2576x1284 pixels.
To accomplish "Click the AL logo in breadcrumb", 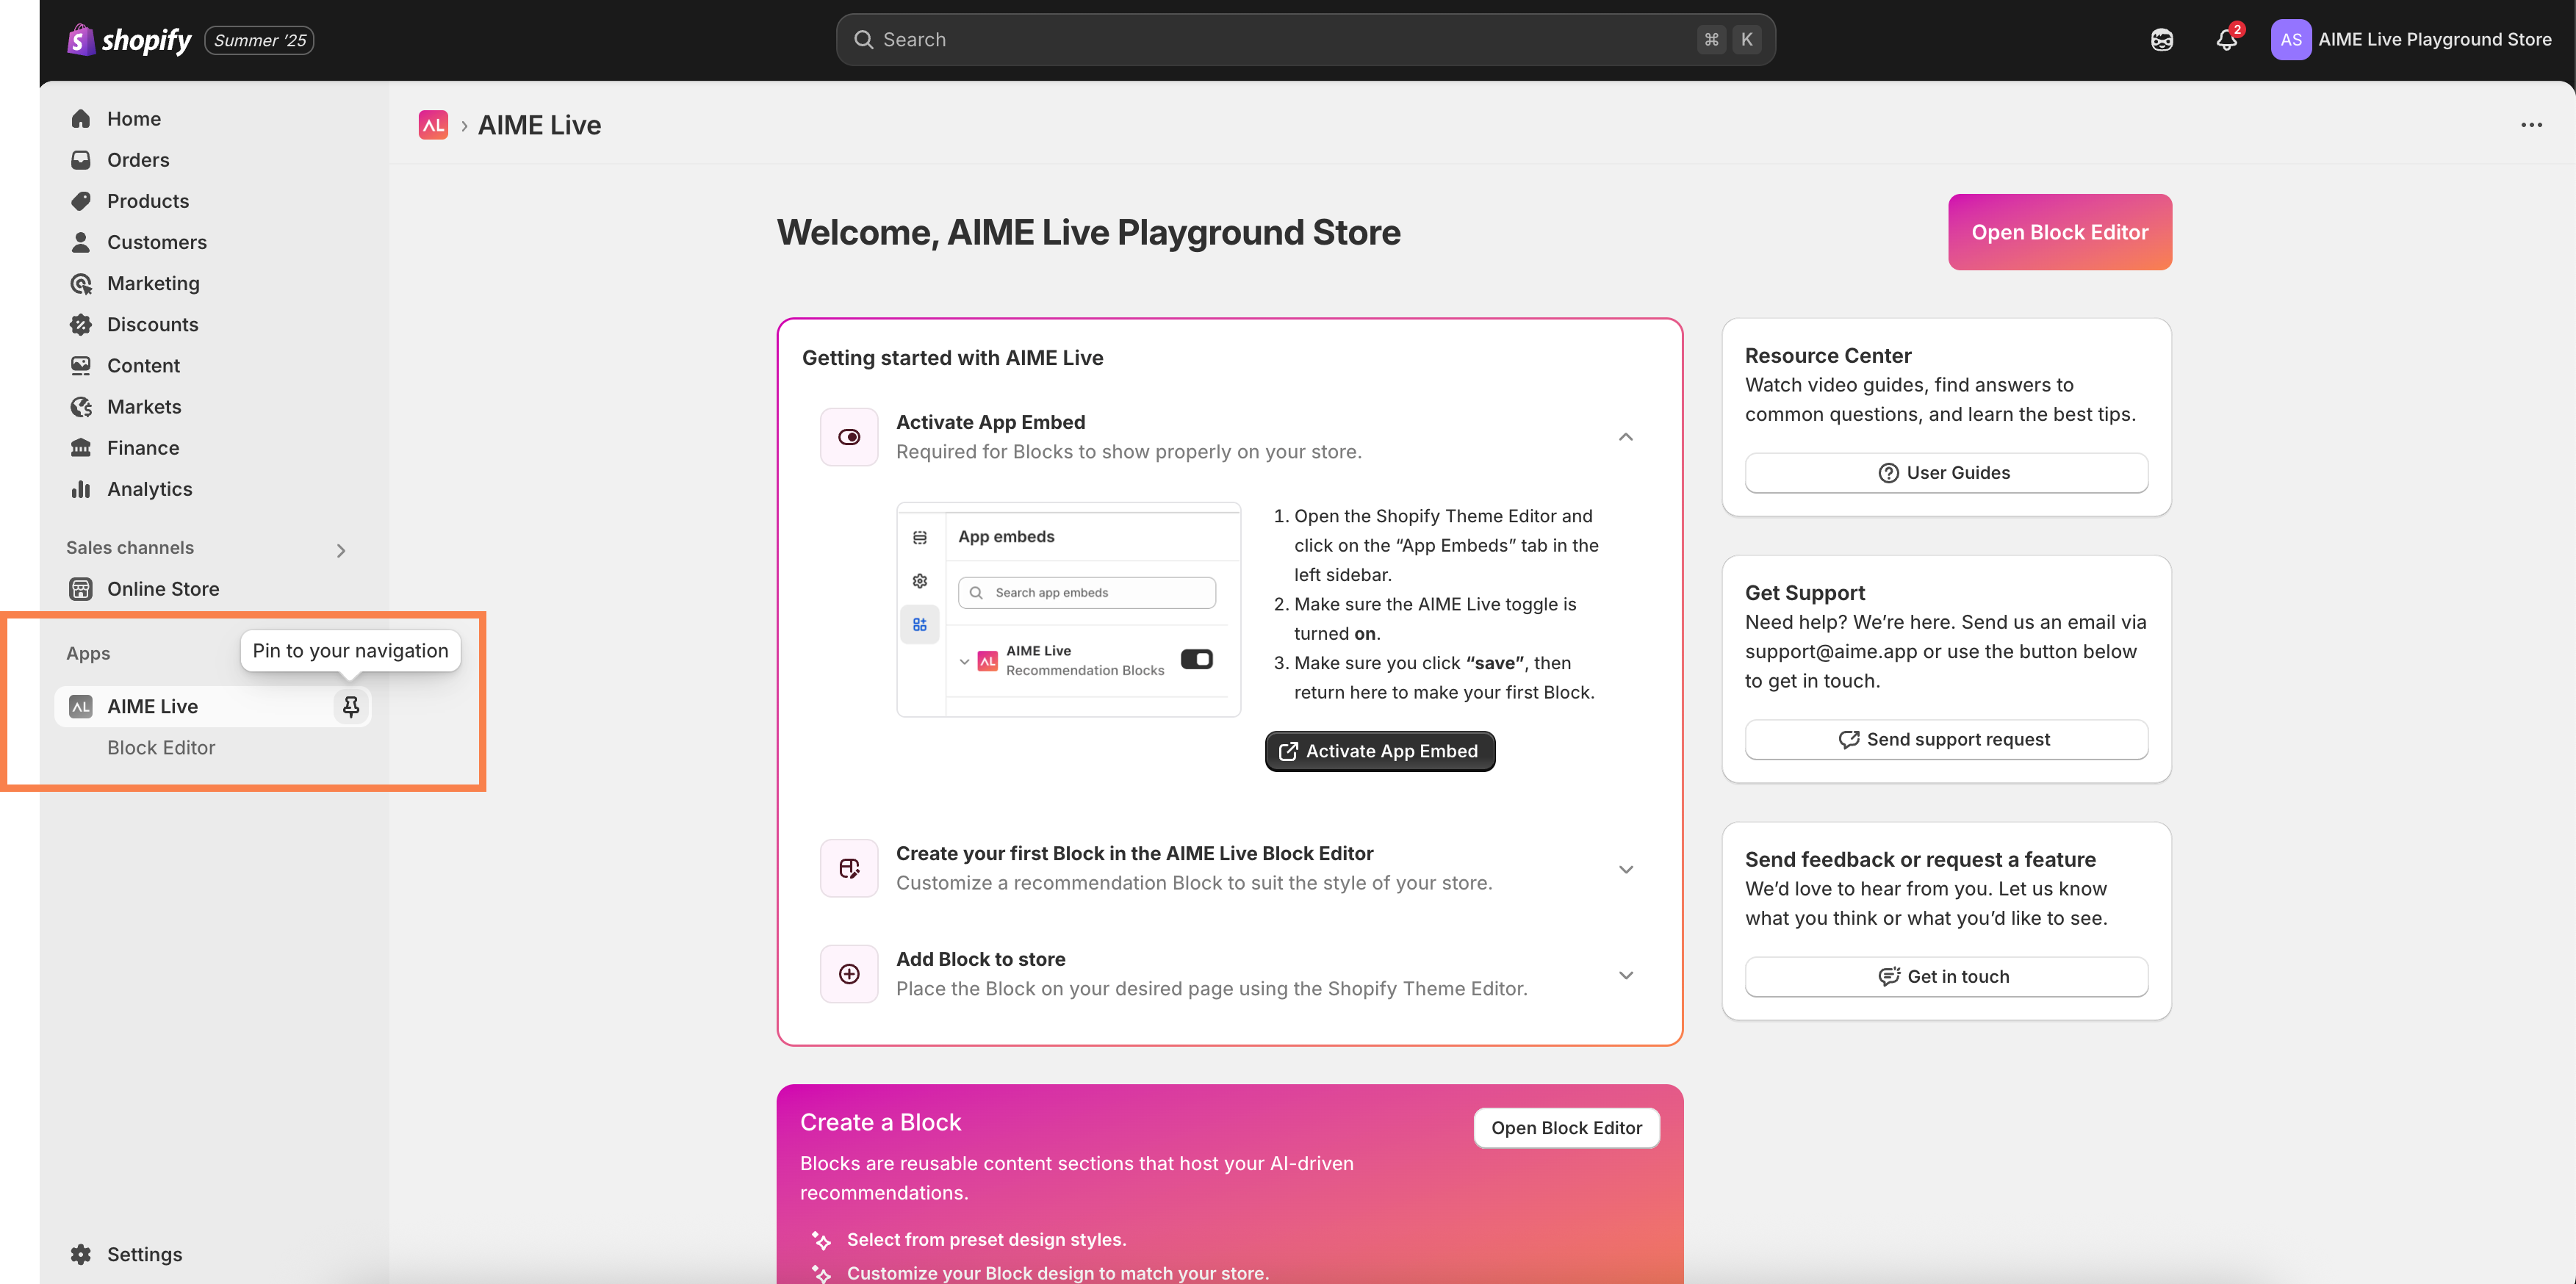I will (x=433, y=125).
